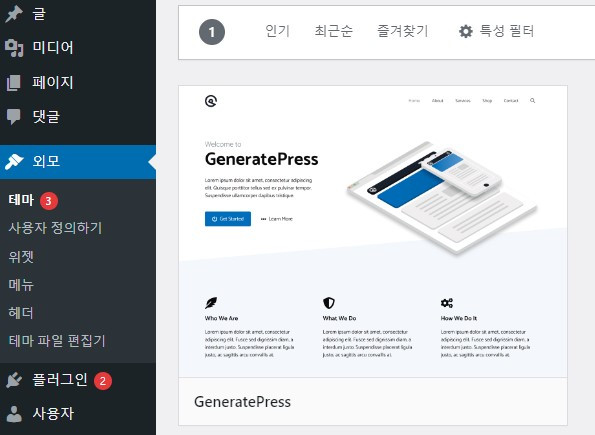595x435 pixels.
Task: Click the GeneratePress theme preview thumbnail
Action: point(373,232)
